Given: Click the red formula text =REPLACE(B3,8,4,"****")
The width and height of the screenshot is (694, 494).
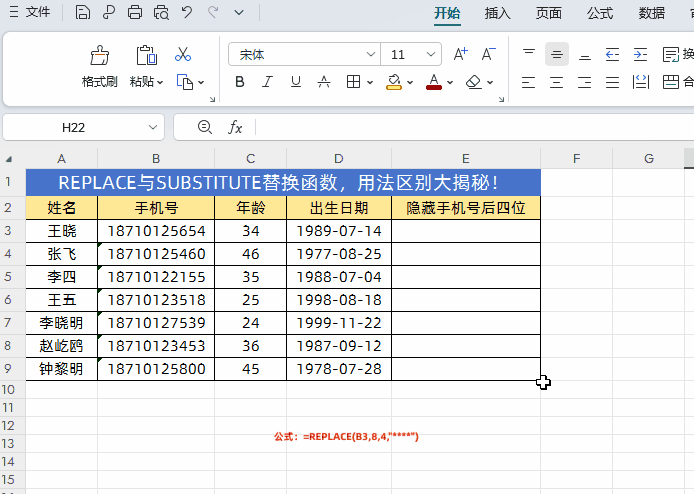Looking at the screenshot, I should (x=361, y=437).
